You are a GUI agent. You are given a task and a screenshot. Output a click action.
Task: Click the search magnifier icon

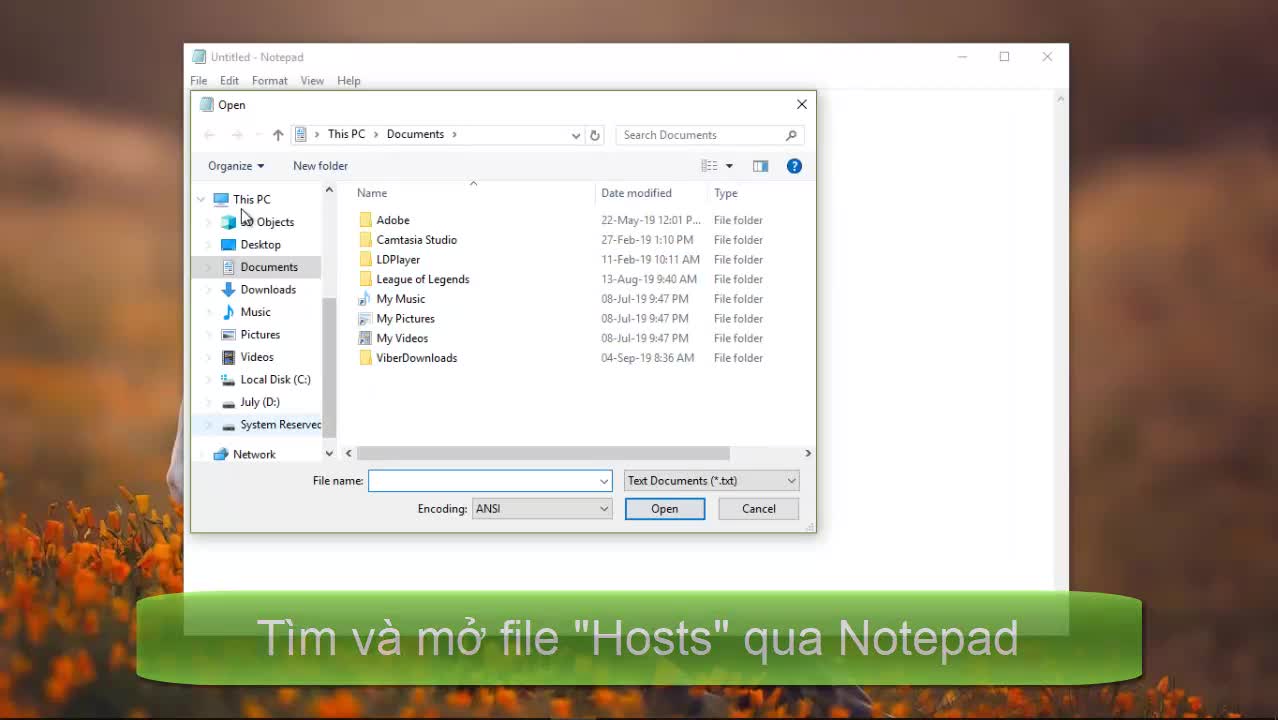[x=791, y=135]
